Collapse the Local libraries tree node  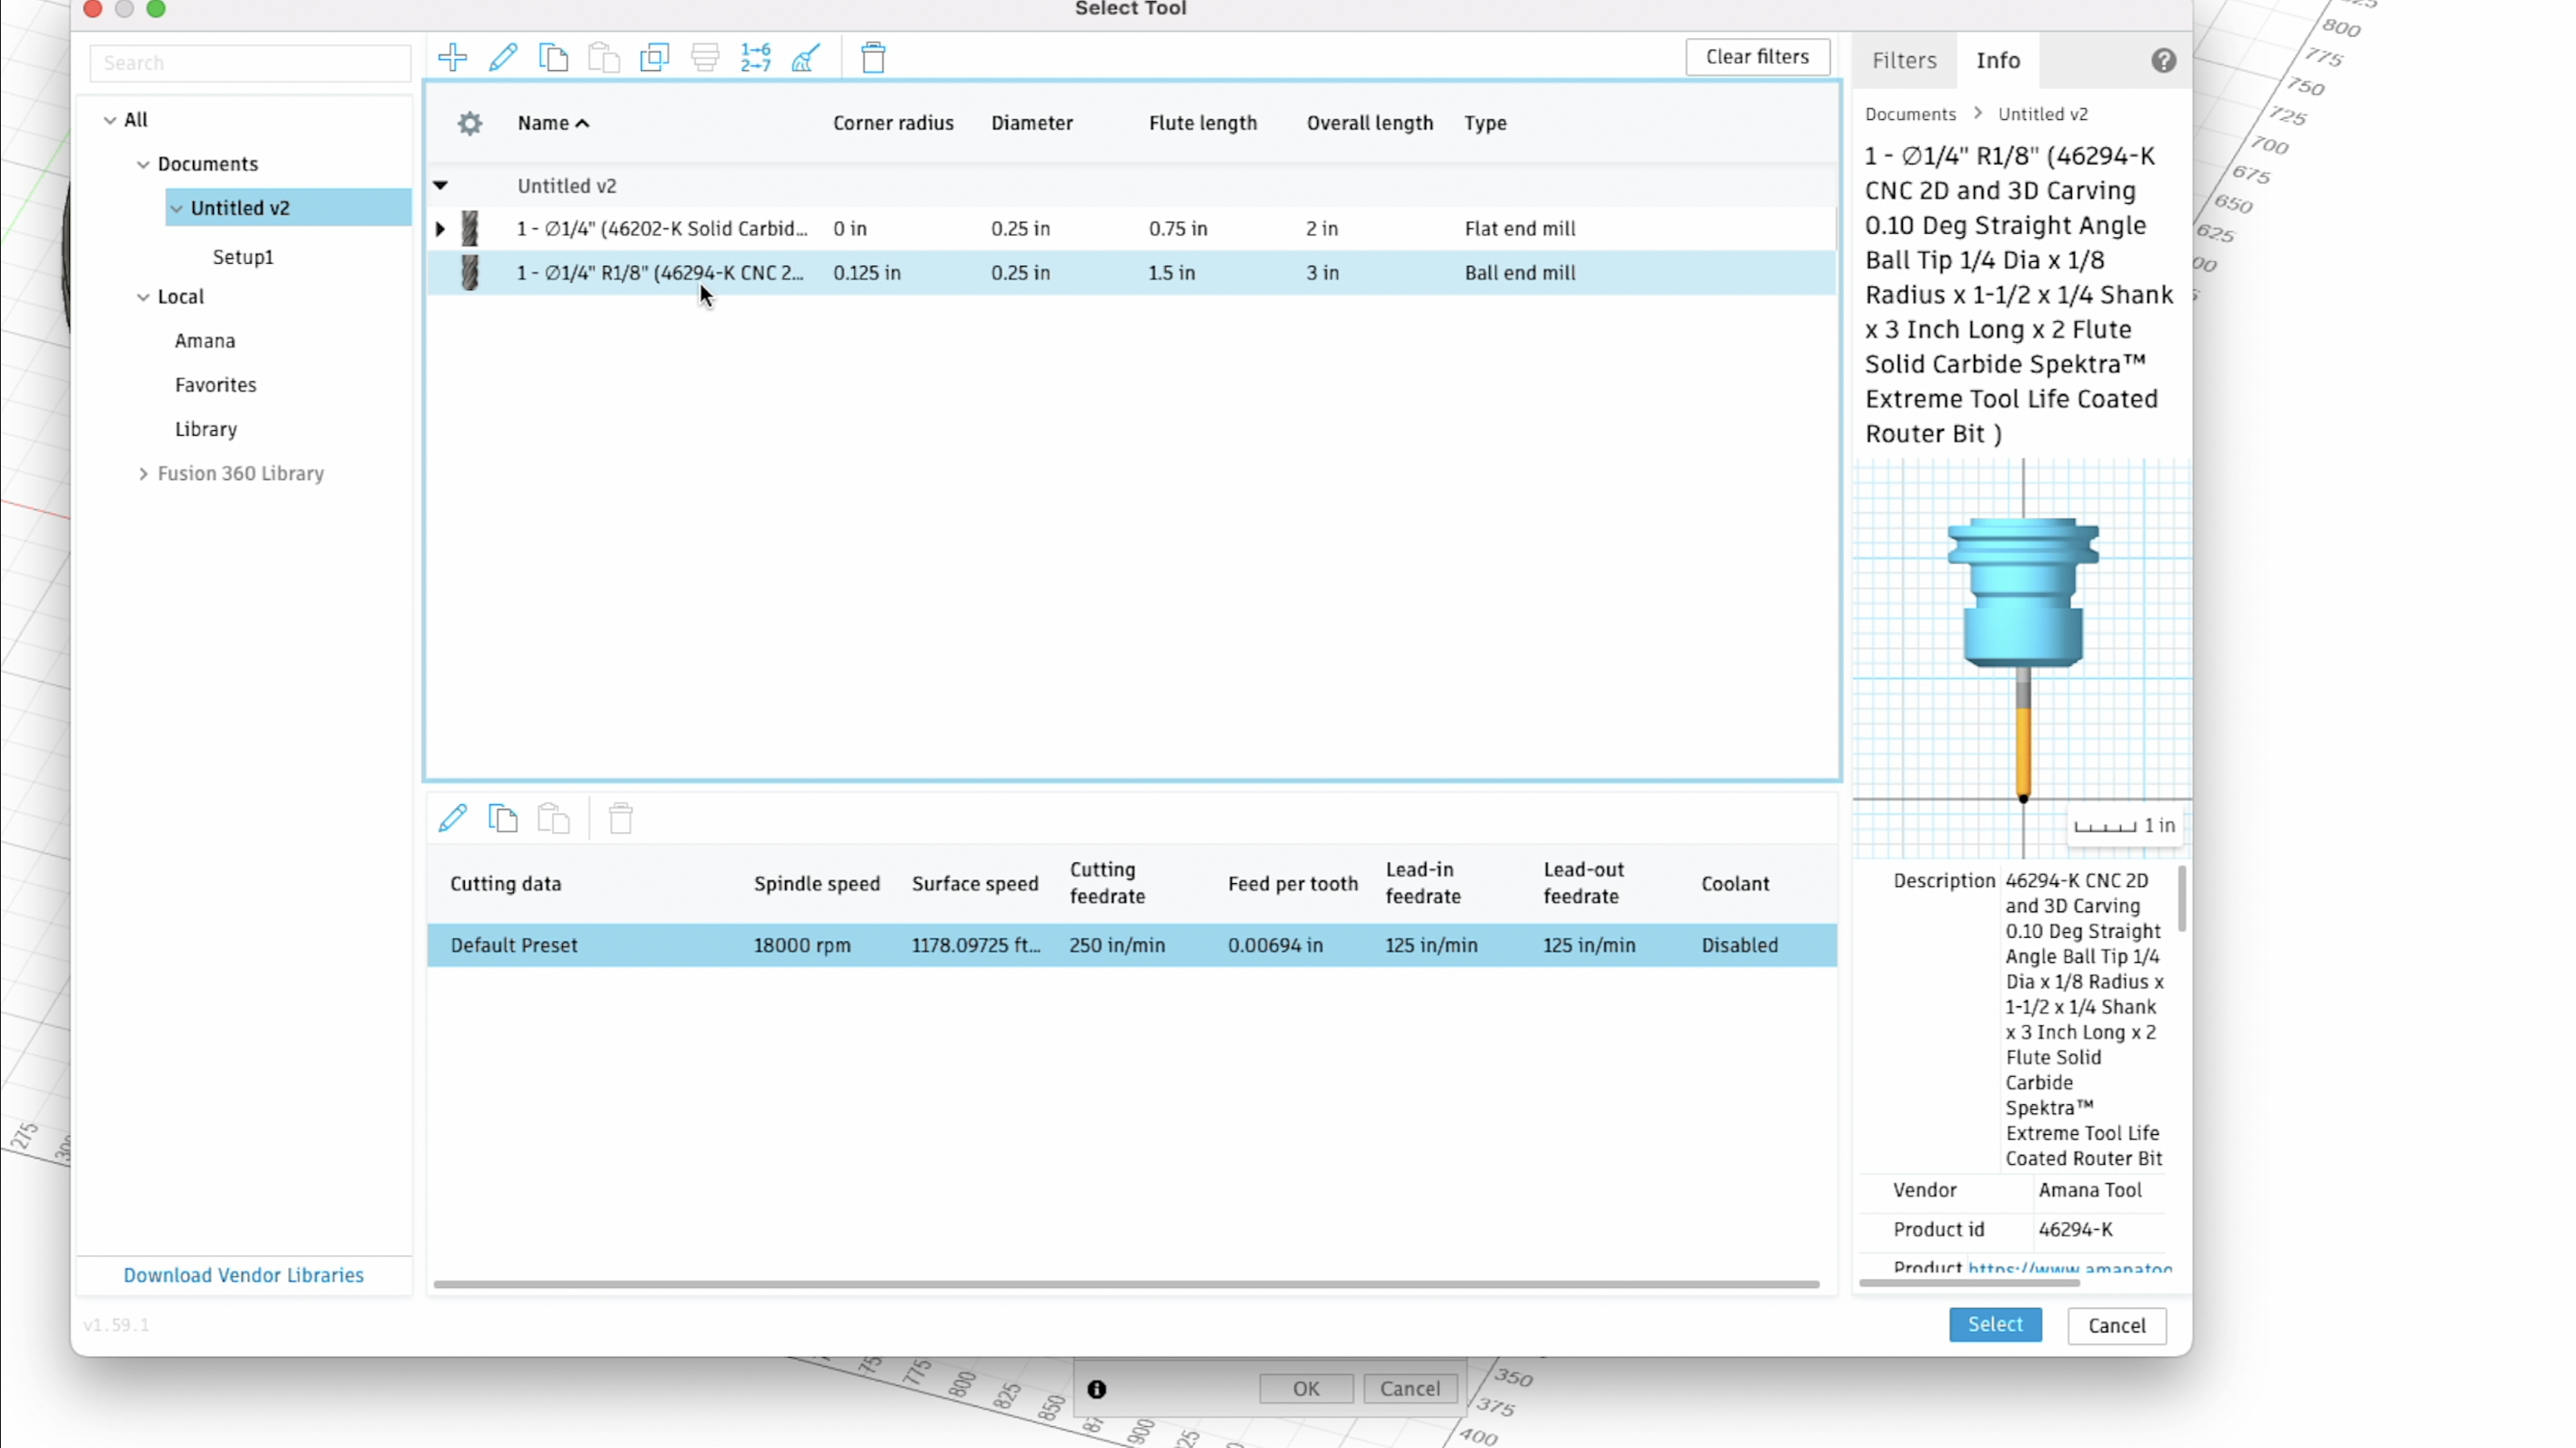tap(143, 297)
